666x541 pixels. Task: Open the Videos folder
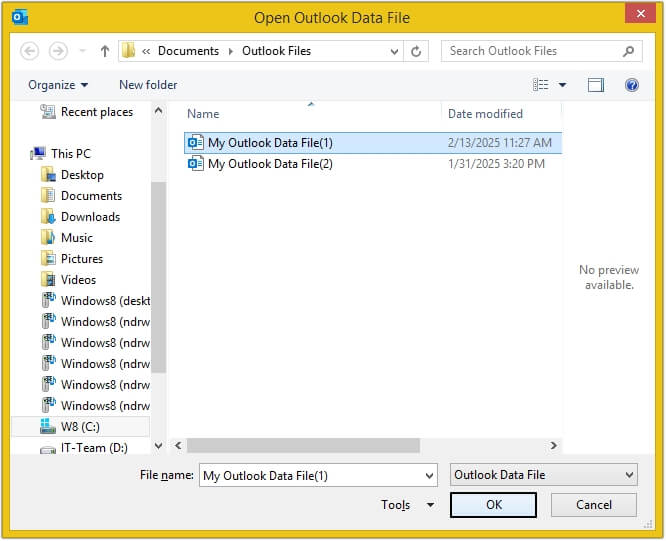click(78, 280)
